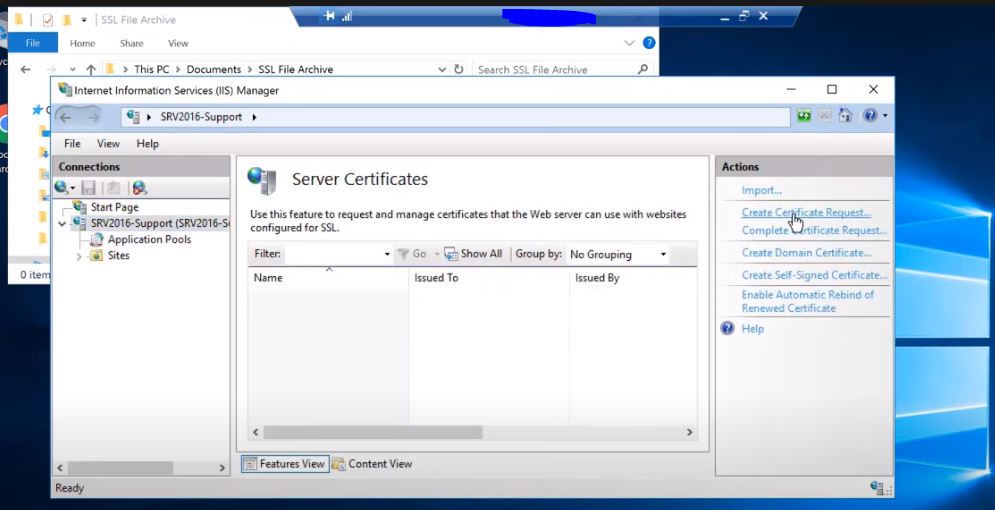Expand File Explorer ribbon chevron
995x510 pixels.
[x=629, y=43]
